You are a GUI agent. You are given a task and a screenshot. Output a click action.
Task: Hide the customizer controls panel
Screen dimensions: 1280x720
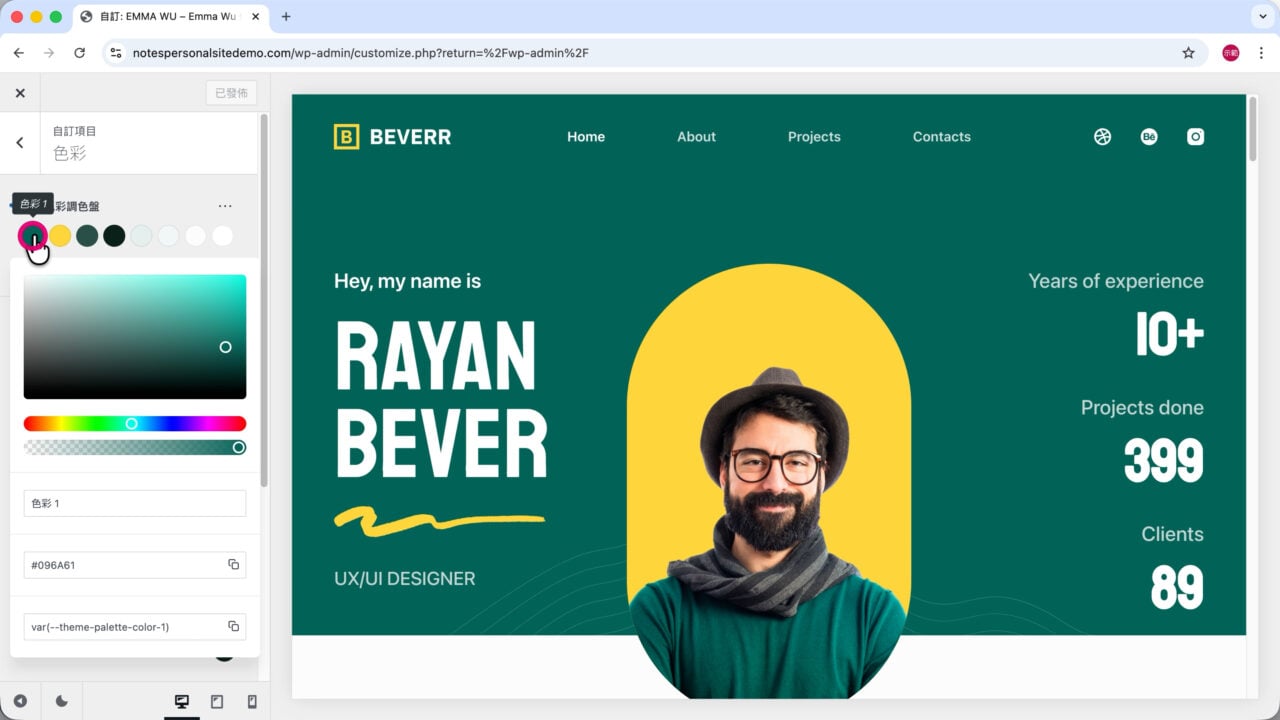(x=20, y=702)
